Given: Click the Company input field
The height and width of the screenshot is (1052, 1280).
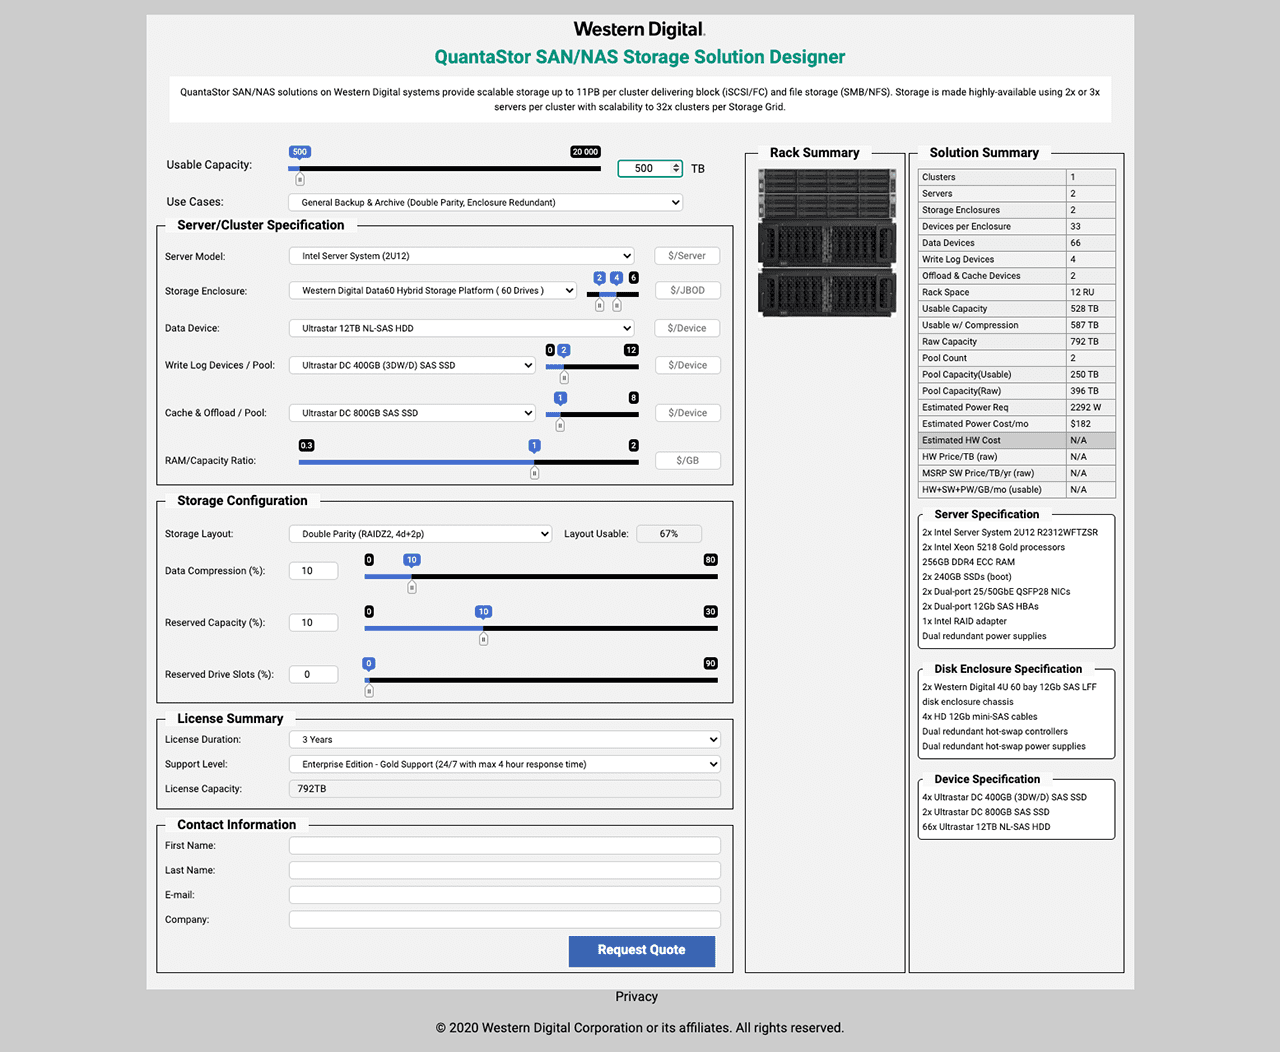Looking at the screenshot, I should pyautogui.click(x=505, y=920).
